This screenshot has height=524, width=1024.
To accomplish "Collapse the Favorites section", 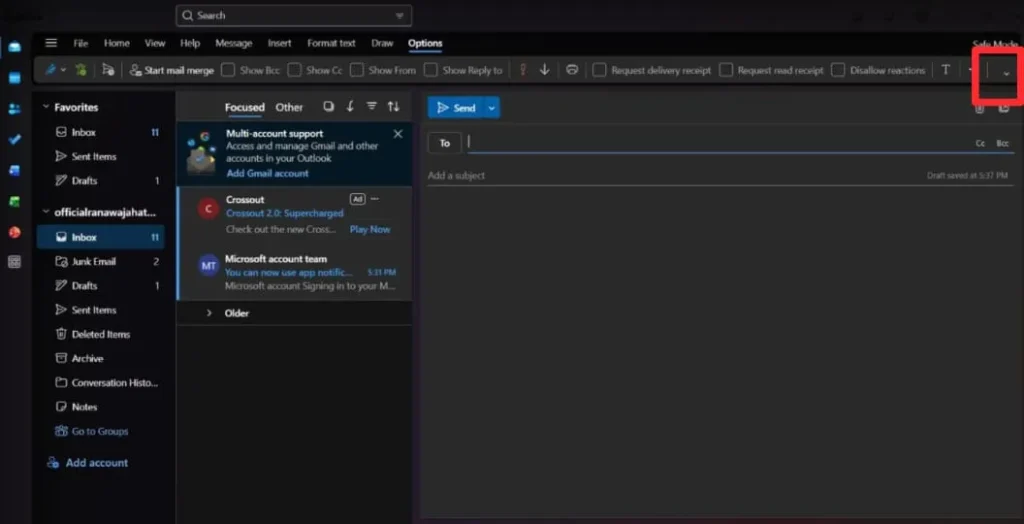I will pos(46,107).
